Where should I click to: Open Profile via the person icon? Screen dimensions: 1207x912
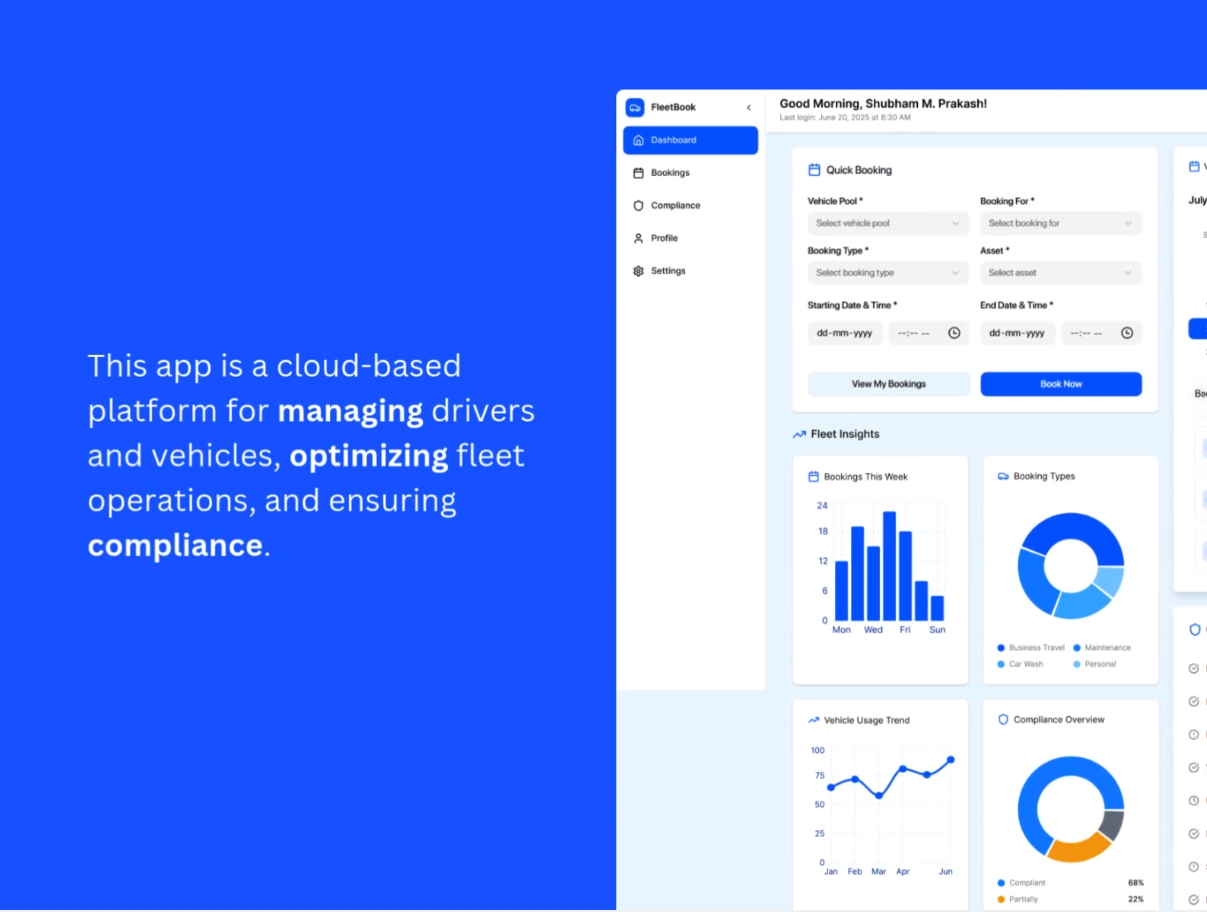(x=639, y=238)
